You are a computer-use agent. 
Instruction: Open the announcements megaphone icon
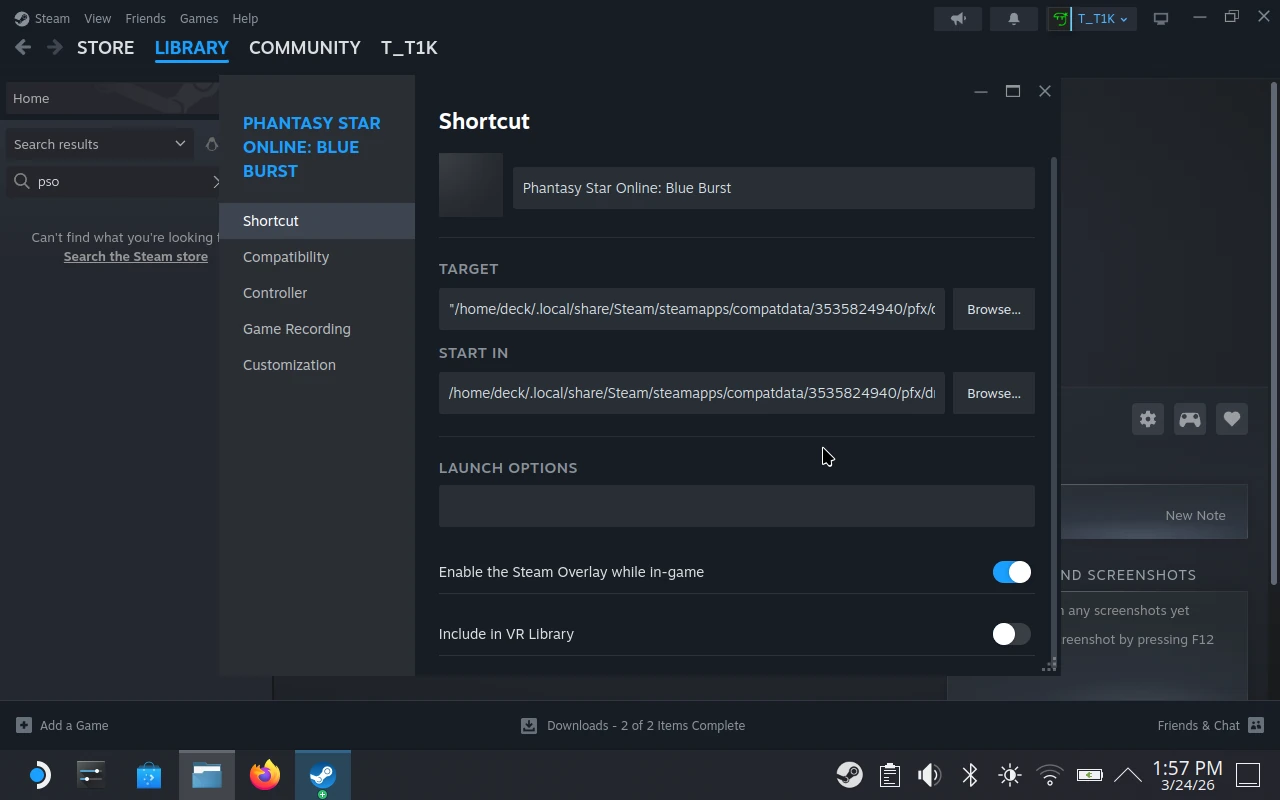[x=957, y=18]
